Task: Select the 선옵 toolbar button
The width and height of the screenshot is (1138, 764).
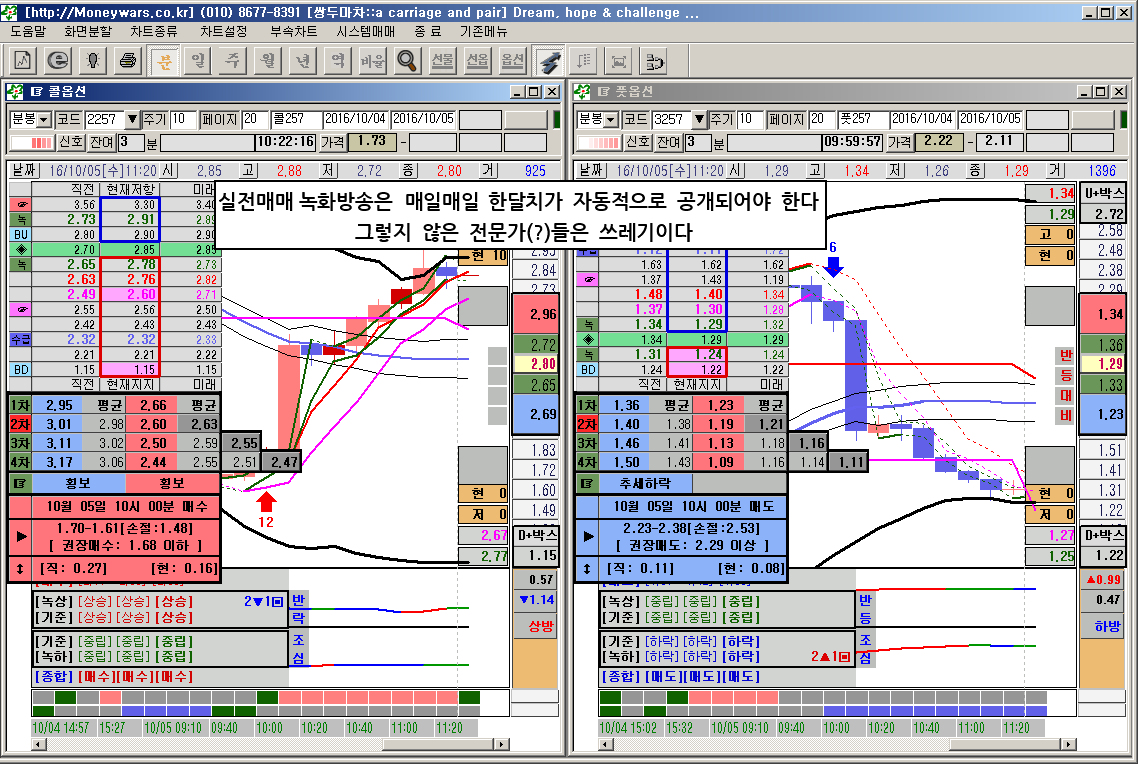Action: pyautogui.click(x=477, y=61)
